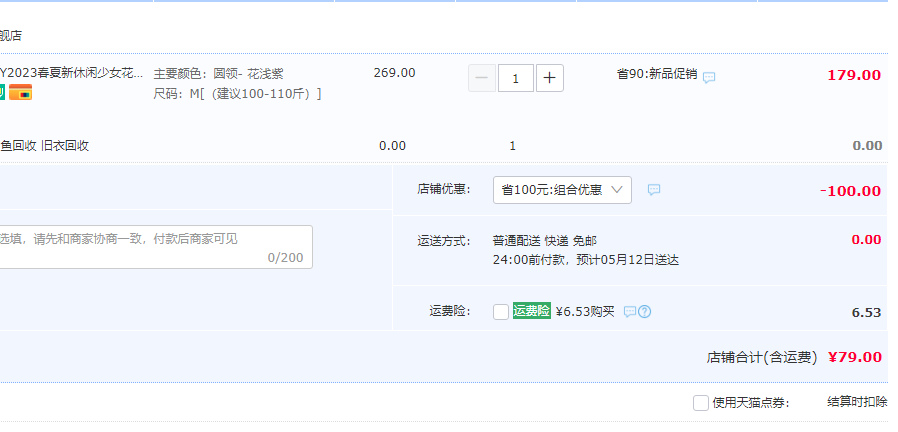Click the green 运费险 label badge

tap(531, 311)
